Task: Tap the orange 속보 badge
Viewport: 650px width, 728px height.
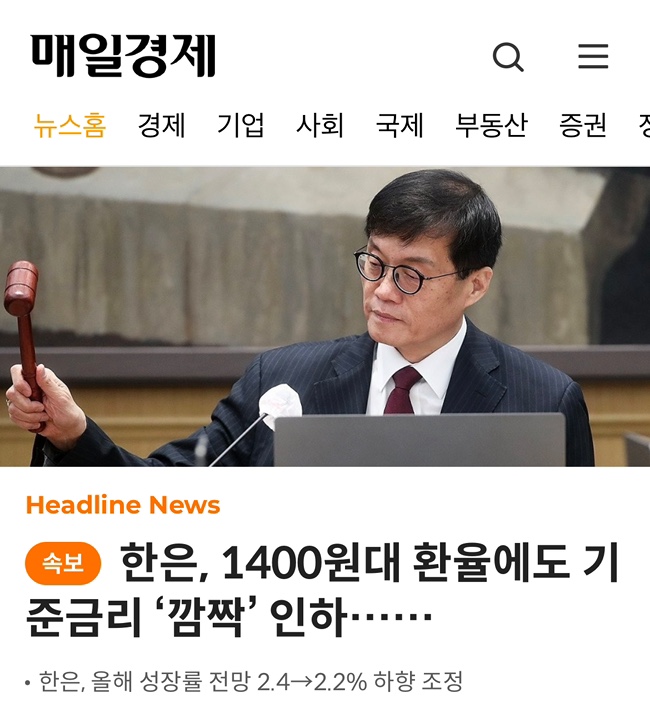Action: (x=63, y=563)
